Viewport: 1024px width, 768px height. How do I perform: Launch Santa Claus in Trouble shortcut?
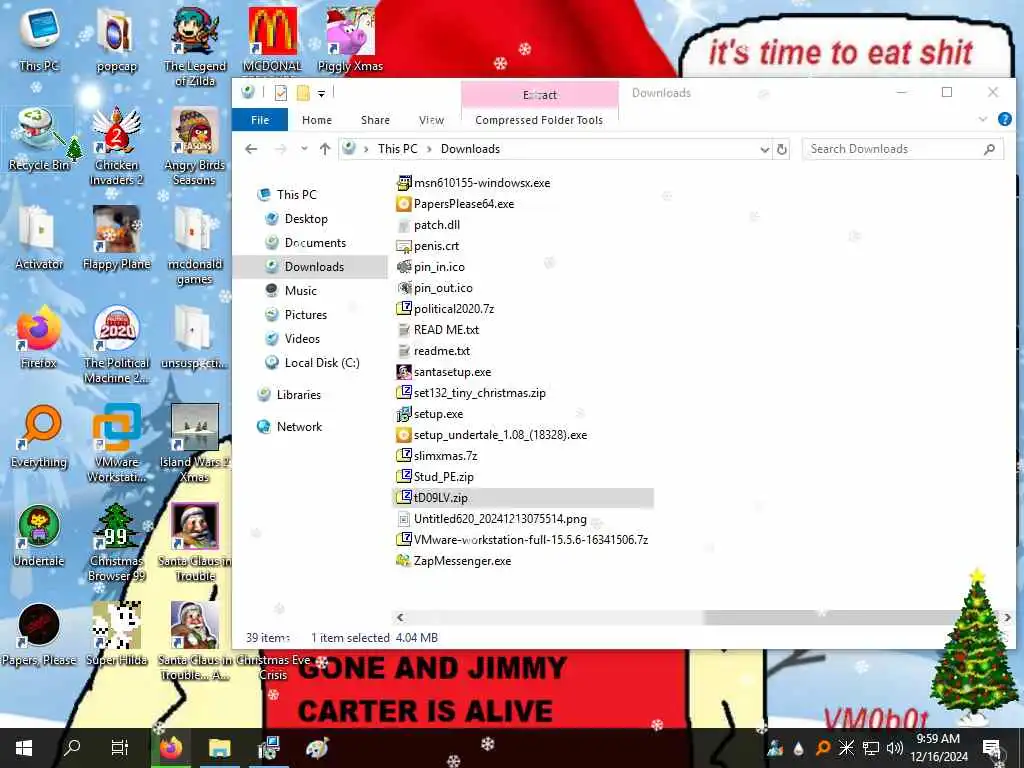[195, 541]
